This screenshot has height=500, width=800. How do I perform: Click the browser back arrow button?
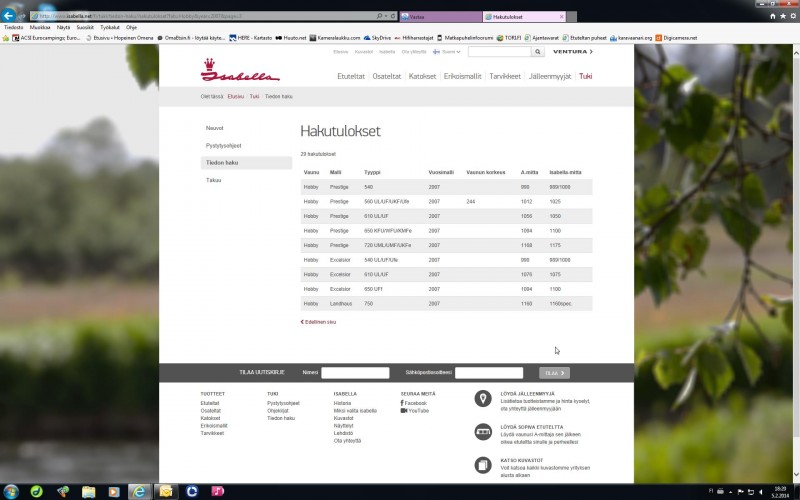[x=10, y=17]
